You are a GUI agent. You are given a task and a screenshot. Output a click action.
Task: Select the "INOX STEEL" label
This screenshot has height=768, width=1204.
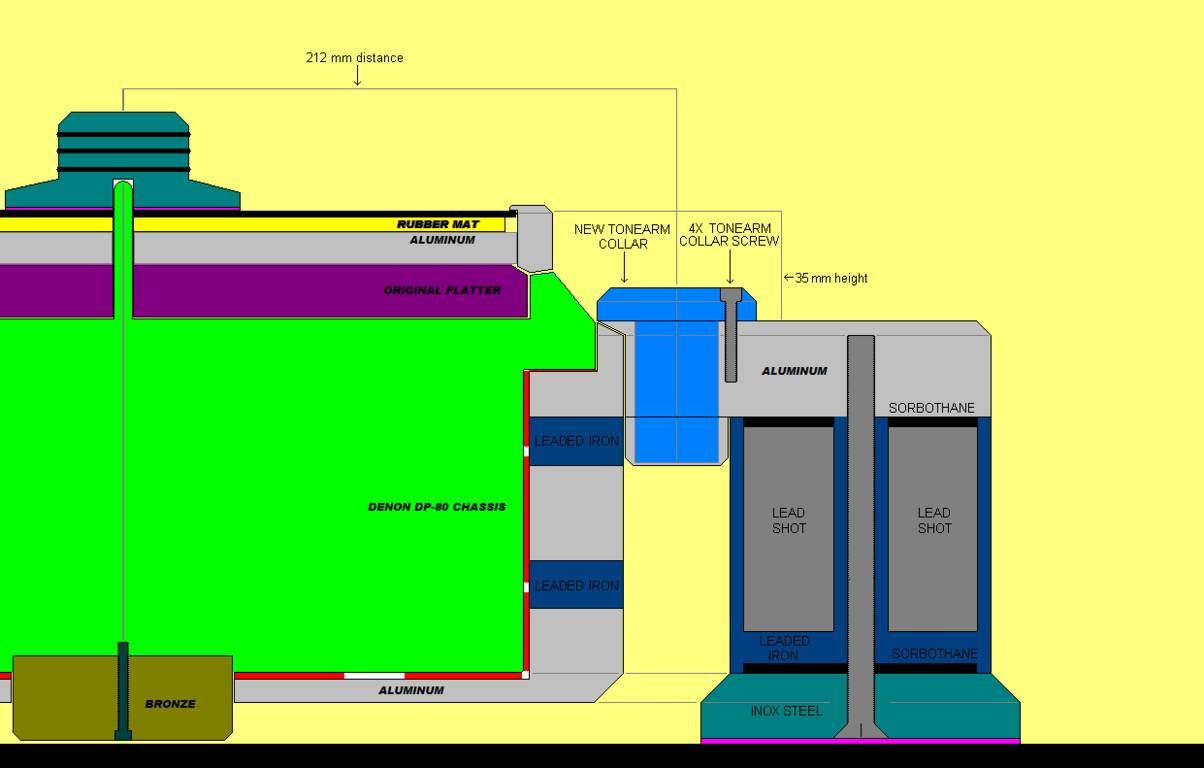click(x=786, y=711)
